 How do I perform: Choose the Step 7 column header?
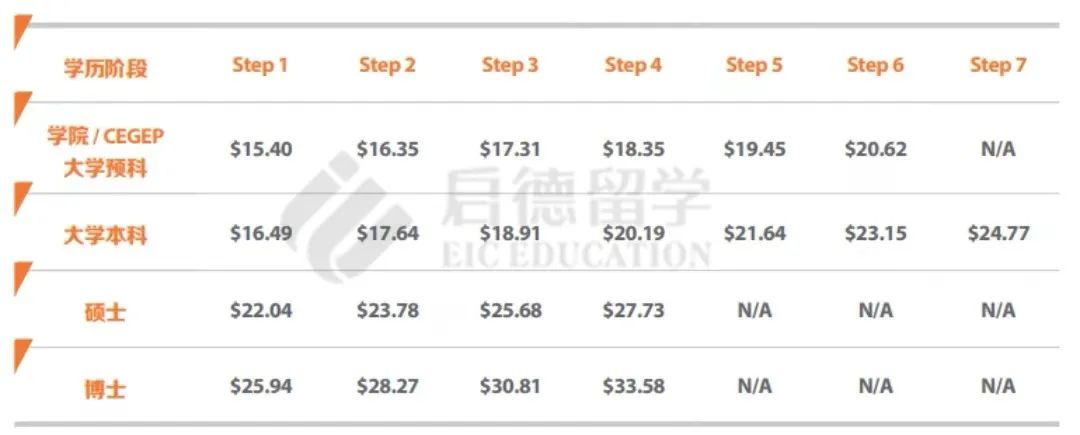997,66
